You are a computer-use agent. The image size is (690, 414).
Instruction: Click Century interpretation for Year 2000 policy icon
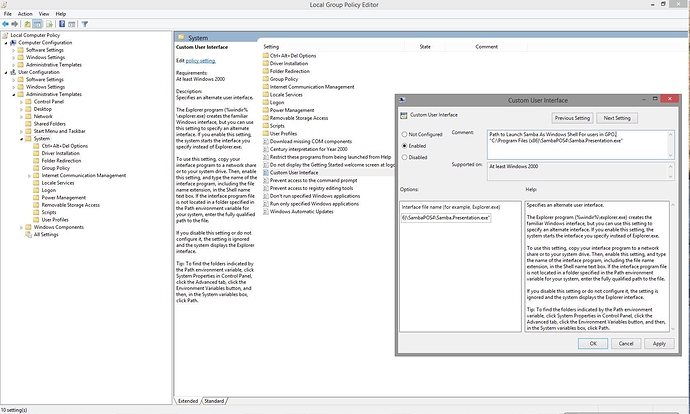266,149
